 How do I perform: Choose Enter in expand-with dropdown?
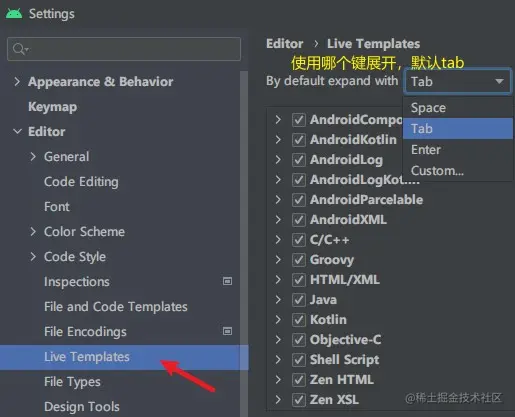458,150
